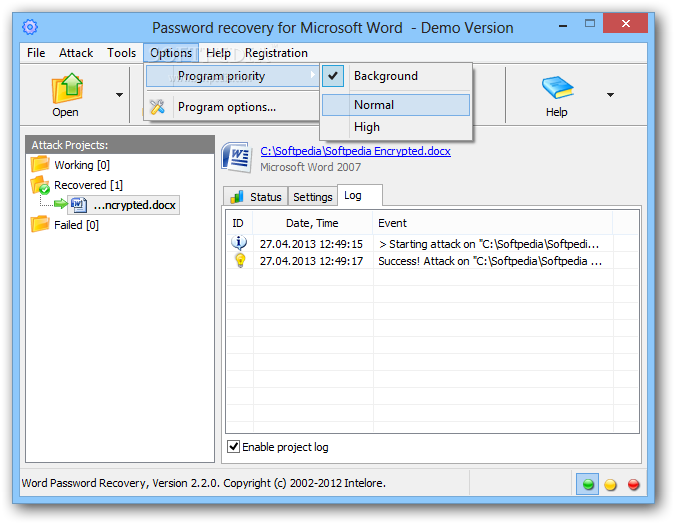Click the Failed folder icon
675x524 pixels.
[x=40, y=224]
